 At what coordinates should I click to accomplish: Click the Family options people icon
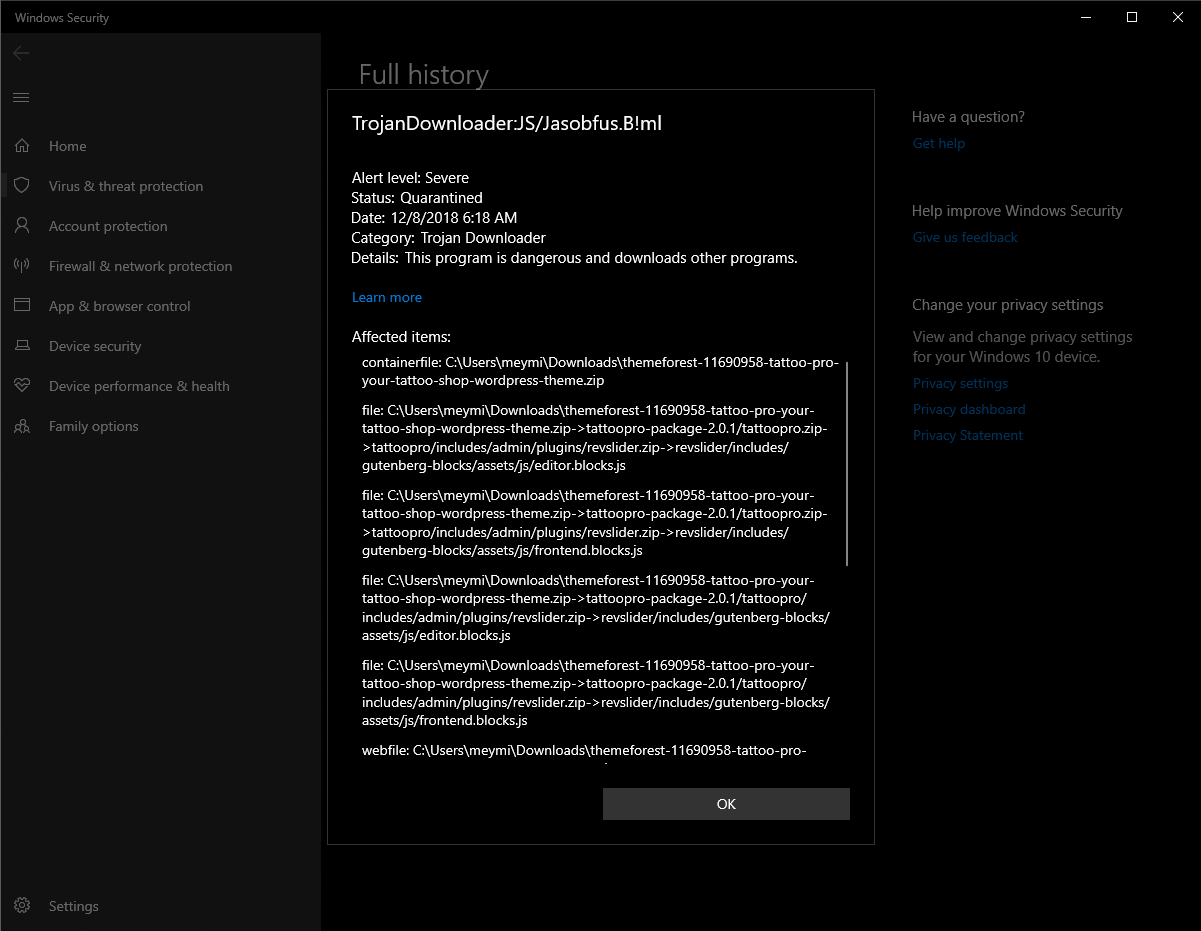pos(22,426)
